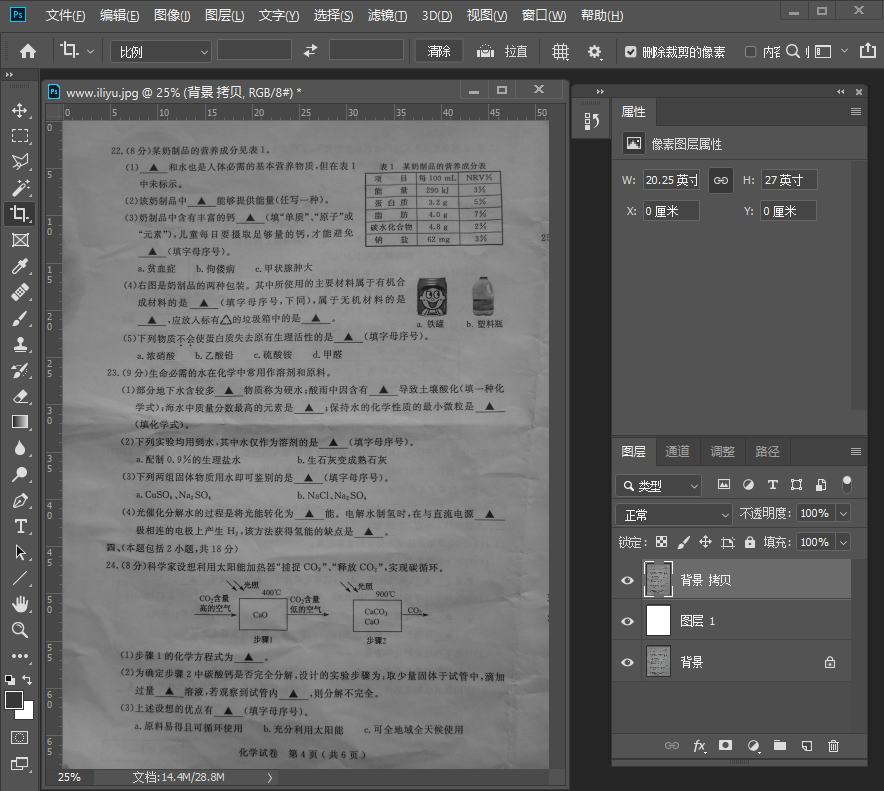Open the 滤镜(T) menu

click(387, 15)
